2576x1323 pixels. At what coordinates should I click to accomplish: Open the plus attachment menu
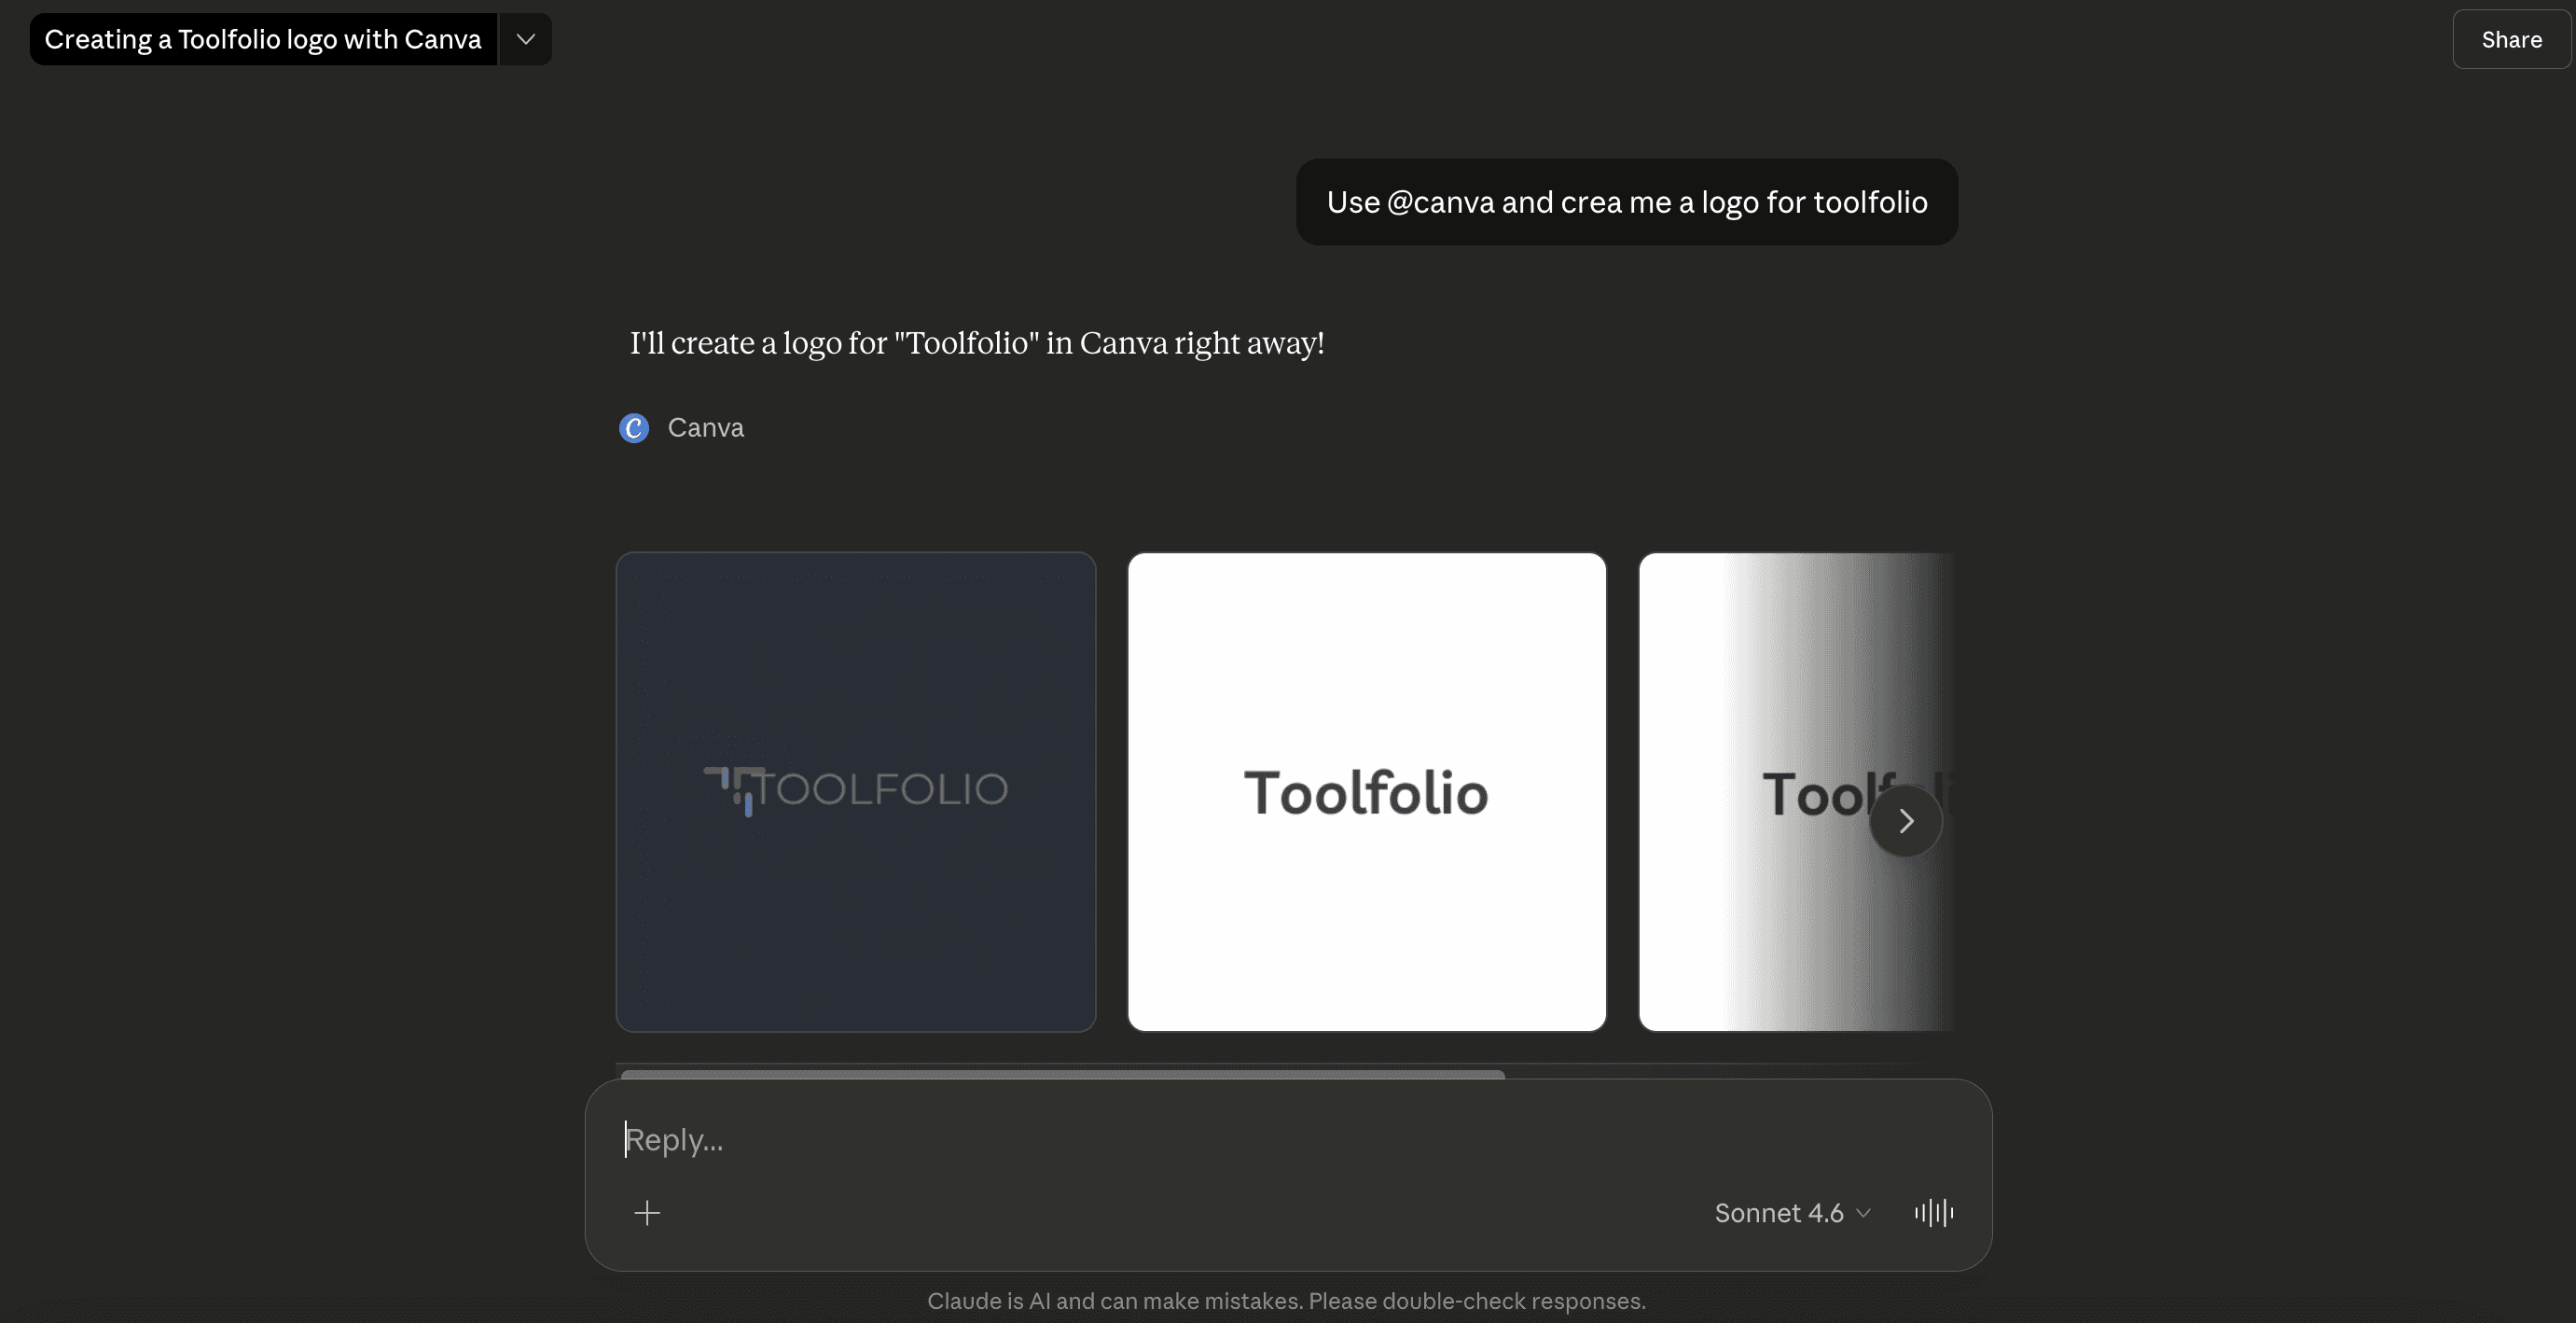coord(647,1213)
